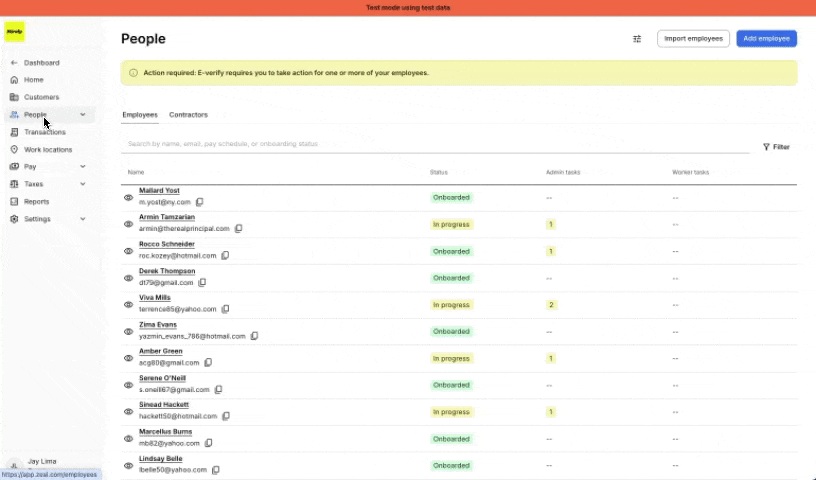
Task: Open Rocco Schneider's profile link
Action: coord(167,244)
